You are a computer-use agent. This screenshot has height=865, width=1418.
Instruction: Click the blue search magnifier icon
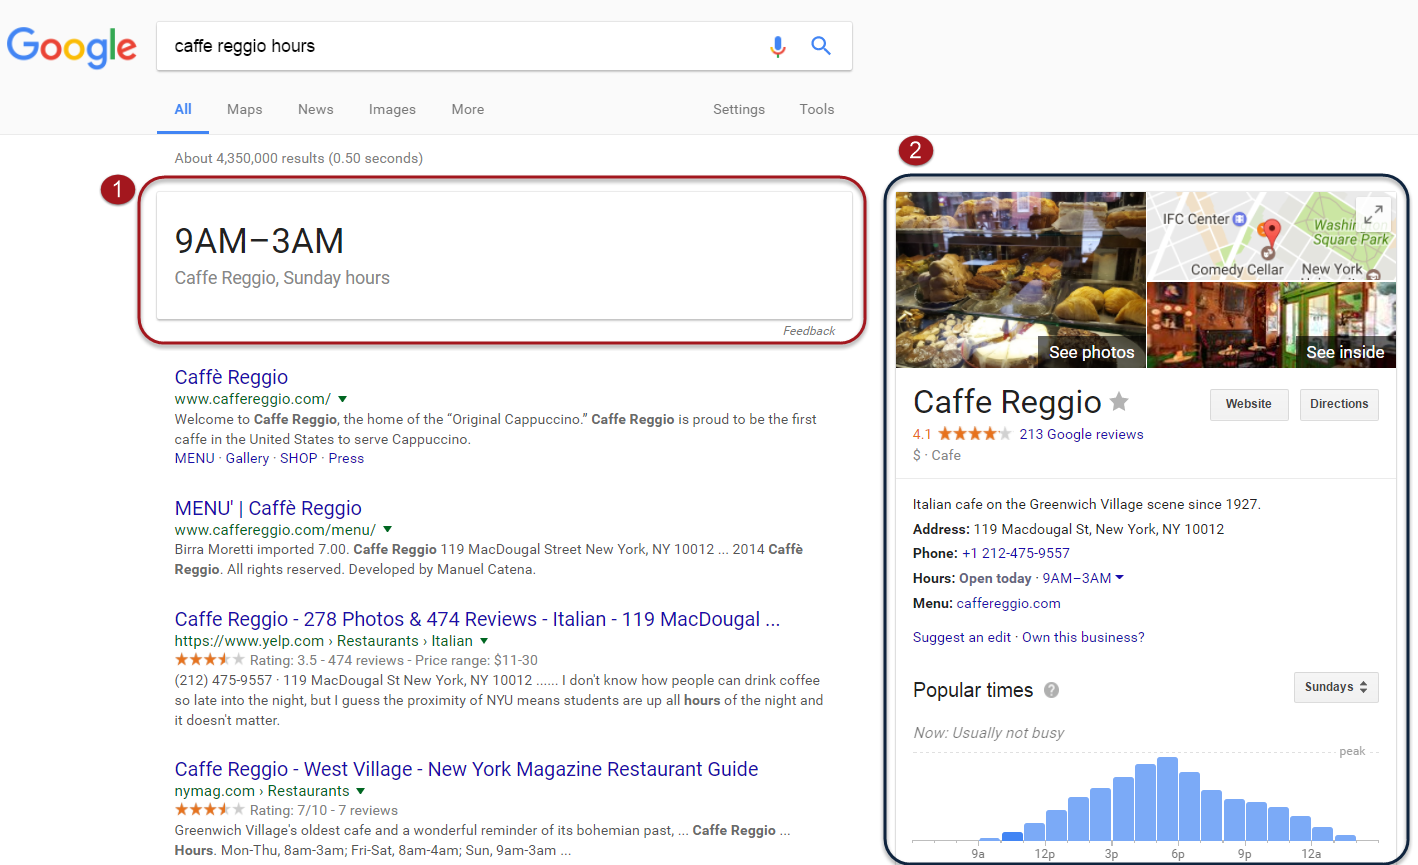click(821, 46)
